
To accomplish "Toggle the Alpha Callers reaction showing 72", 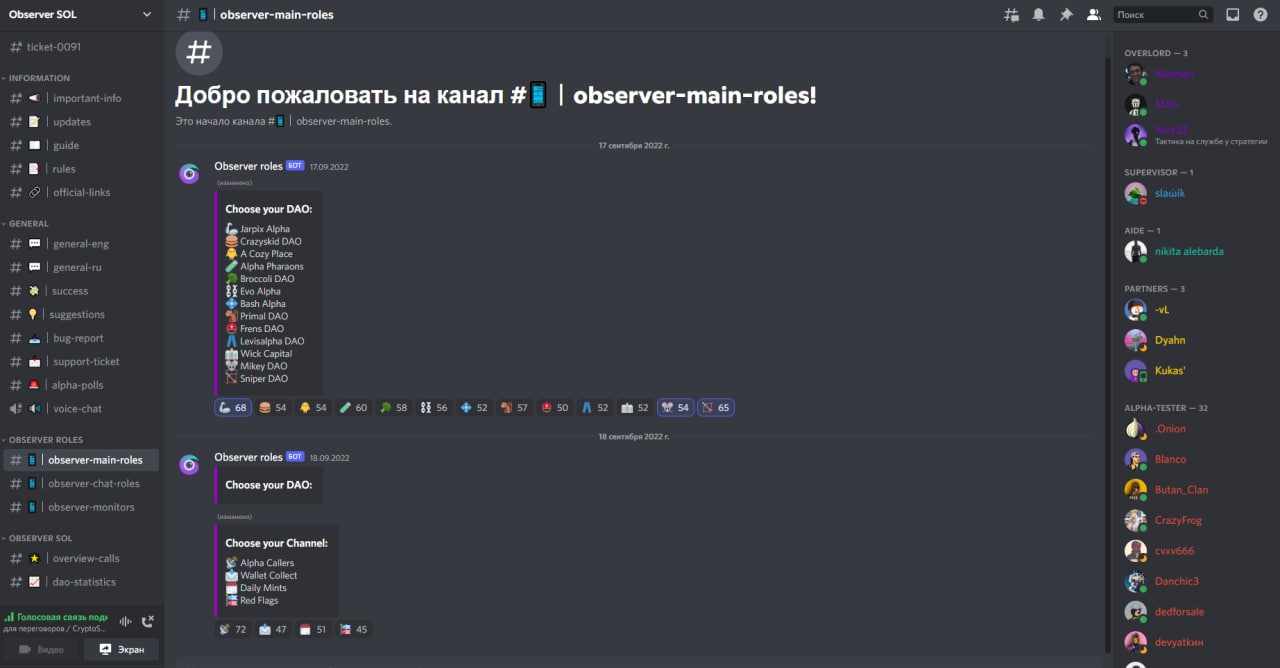I will pos(233,630).
